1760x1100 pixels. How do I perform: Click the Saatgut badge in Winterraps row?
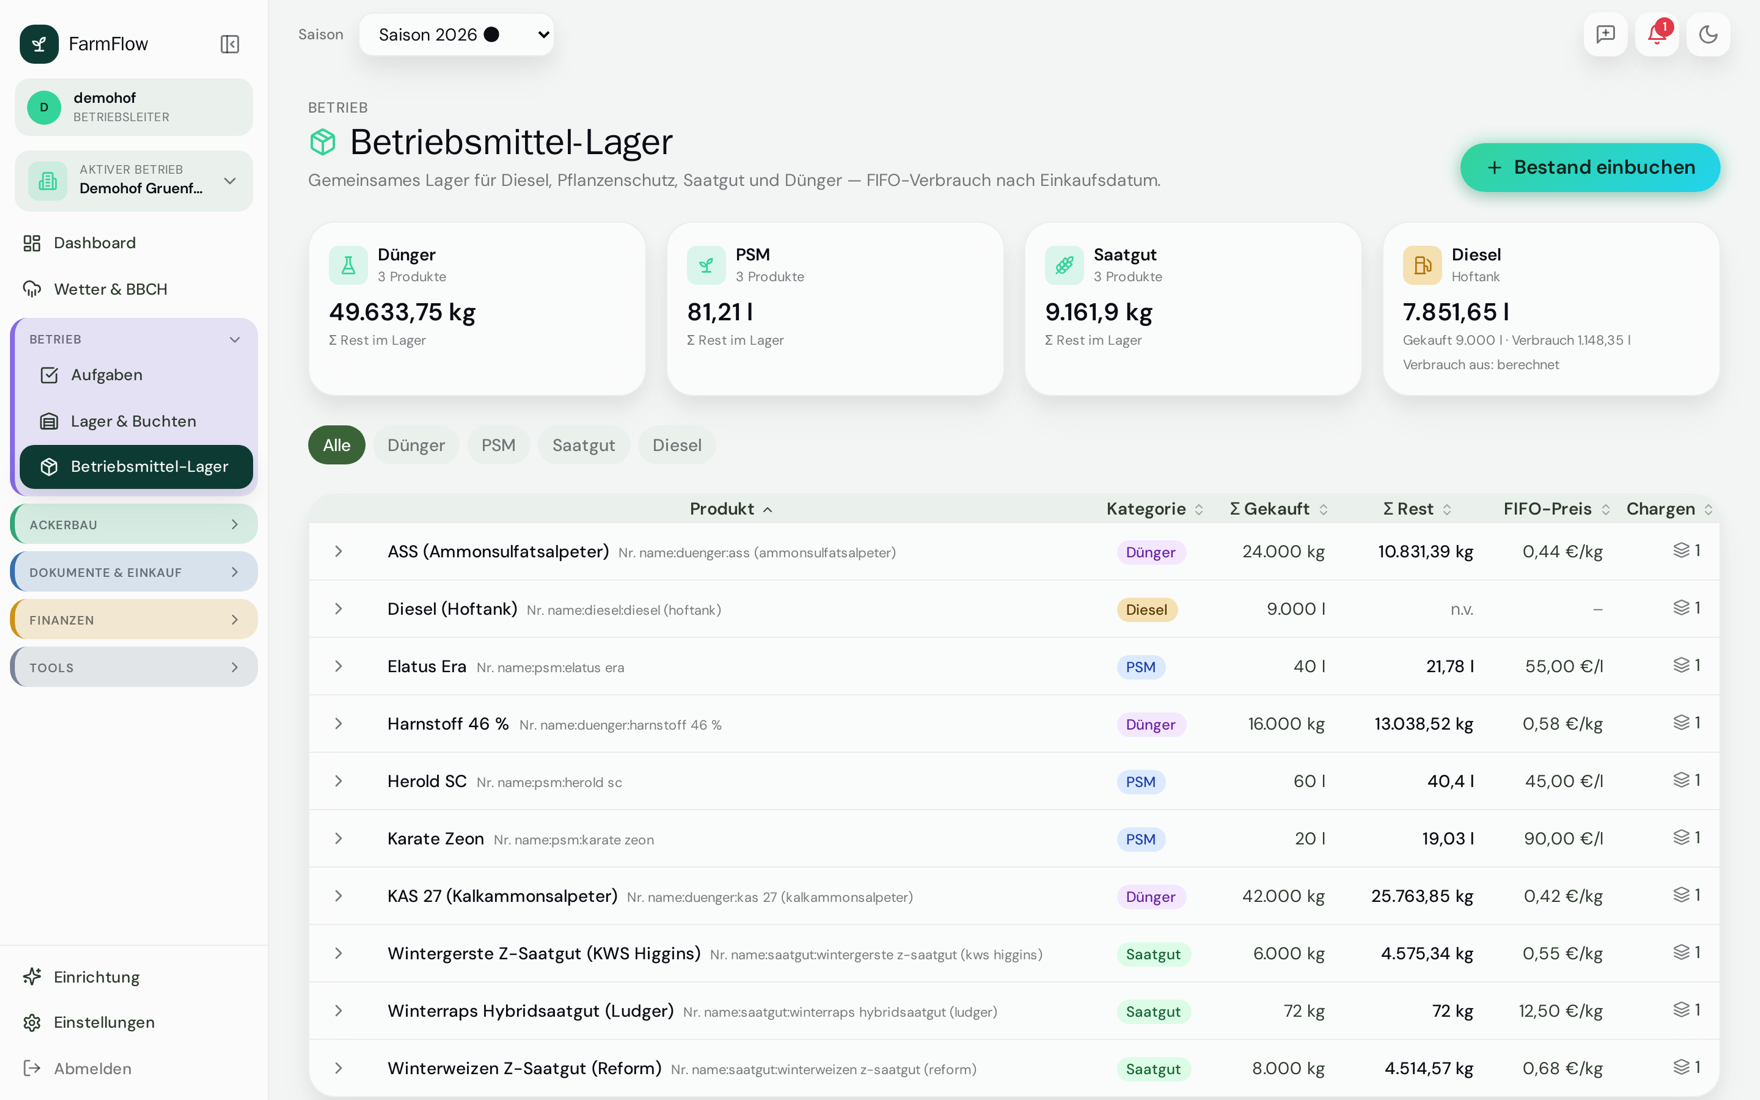(1153, 1011)
